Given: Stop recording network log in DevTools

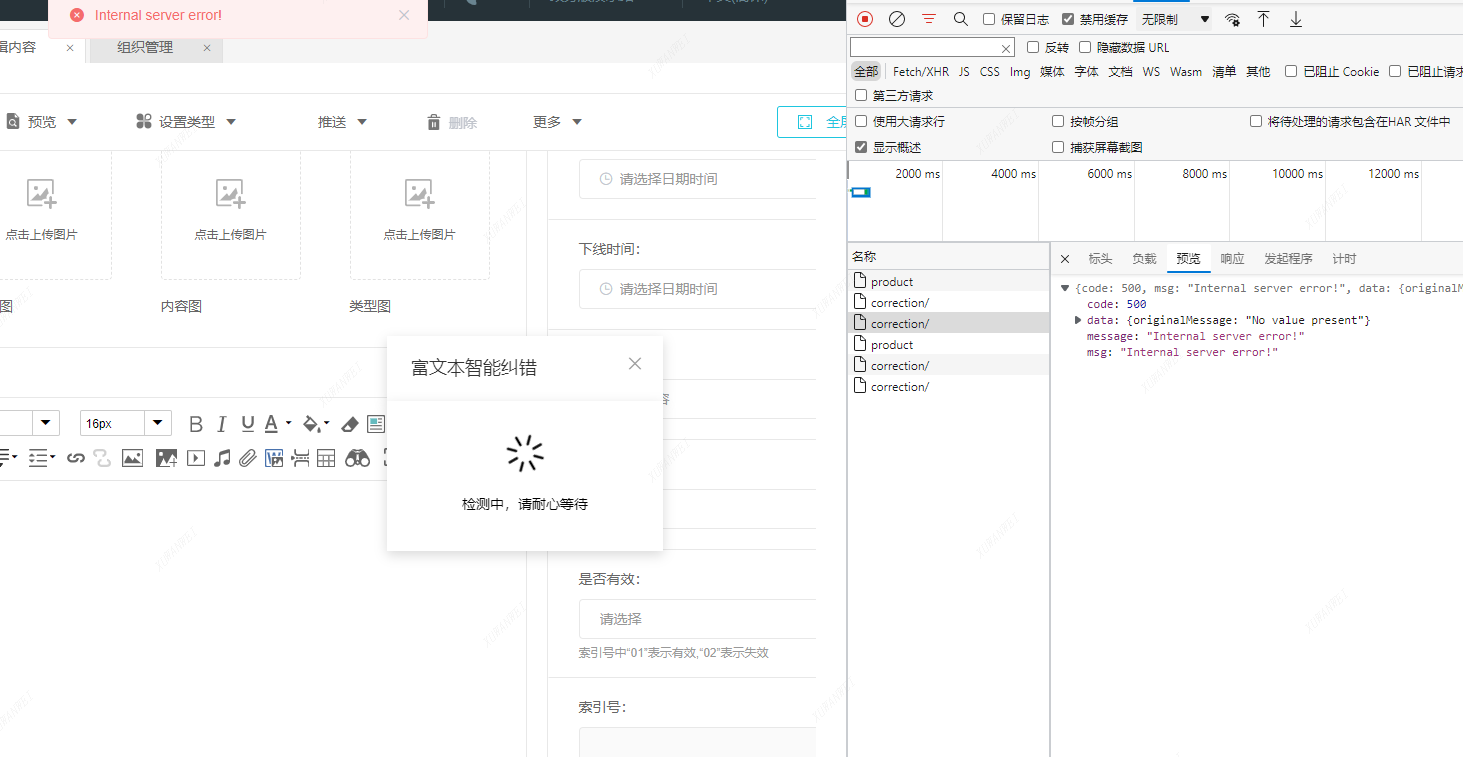Looking at the screenshot, I should click(x=865, y=19).
